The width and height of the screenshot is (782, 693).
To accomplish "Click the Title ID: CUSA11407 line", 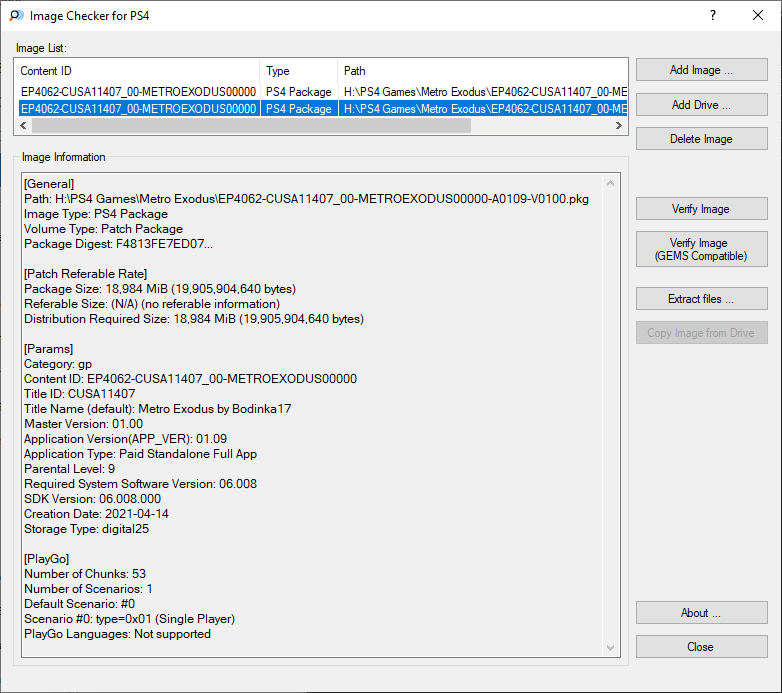I will (x=80, y=394).
